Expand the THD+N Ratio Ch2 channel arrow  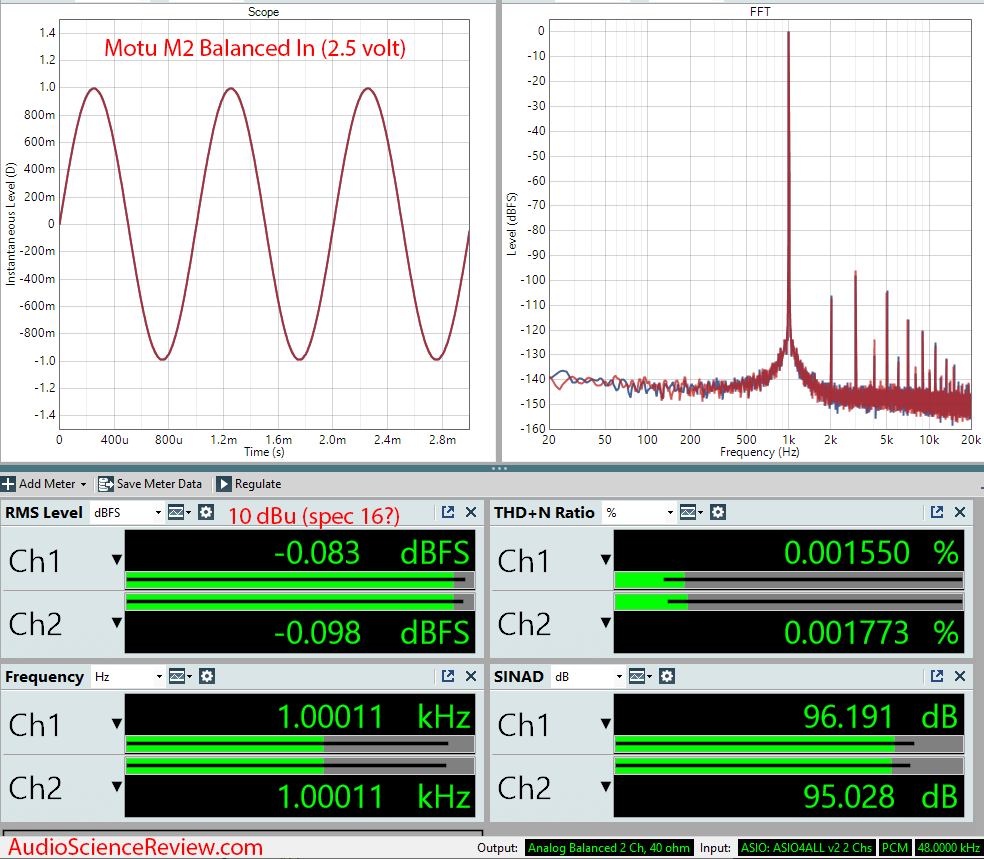click(x=606, y=622)
